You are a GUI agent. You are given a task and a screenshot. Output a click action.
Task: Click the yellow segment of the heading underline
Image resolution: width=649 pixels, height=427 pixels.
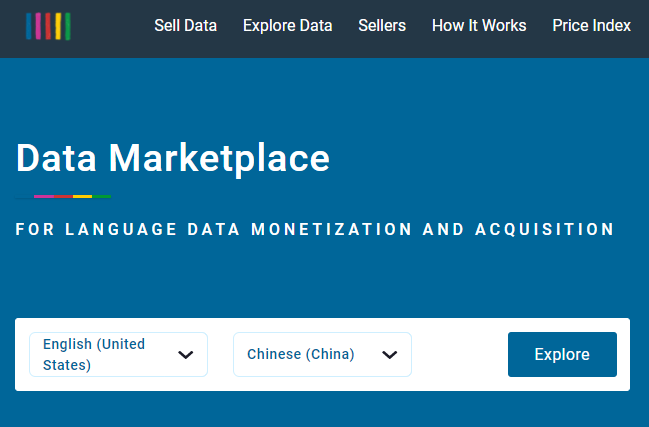click(x=82, y=196)
